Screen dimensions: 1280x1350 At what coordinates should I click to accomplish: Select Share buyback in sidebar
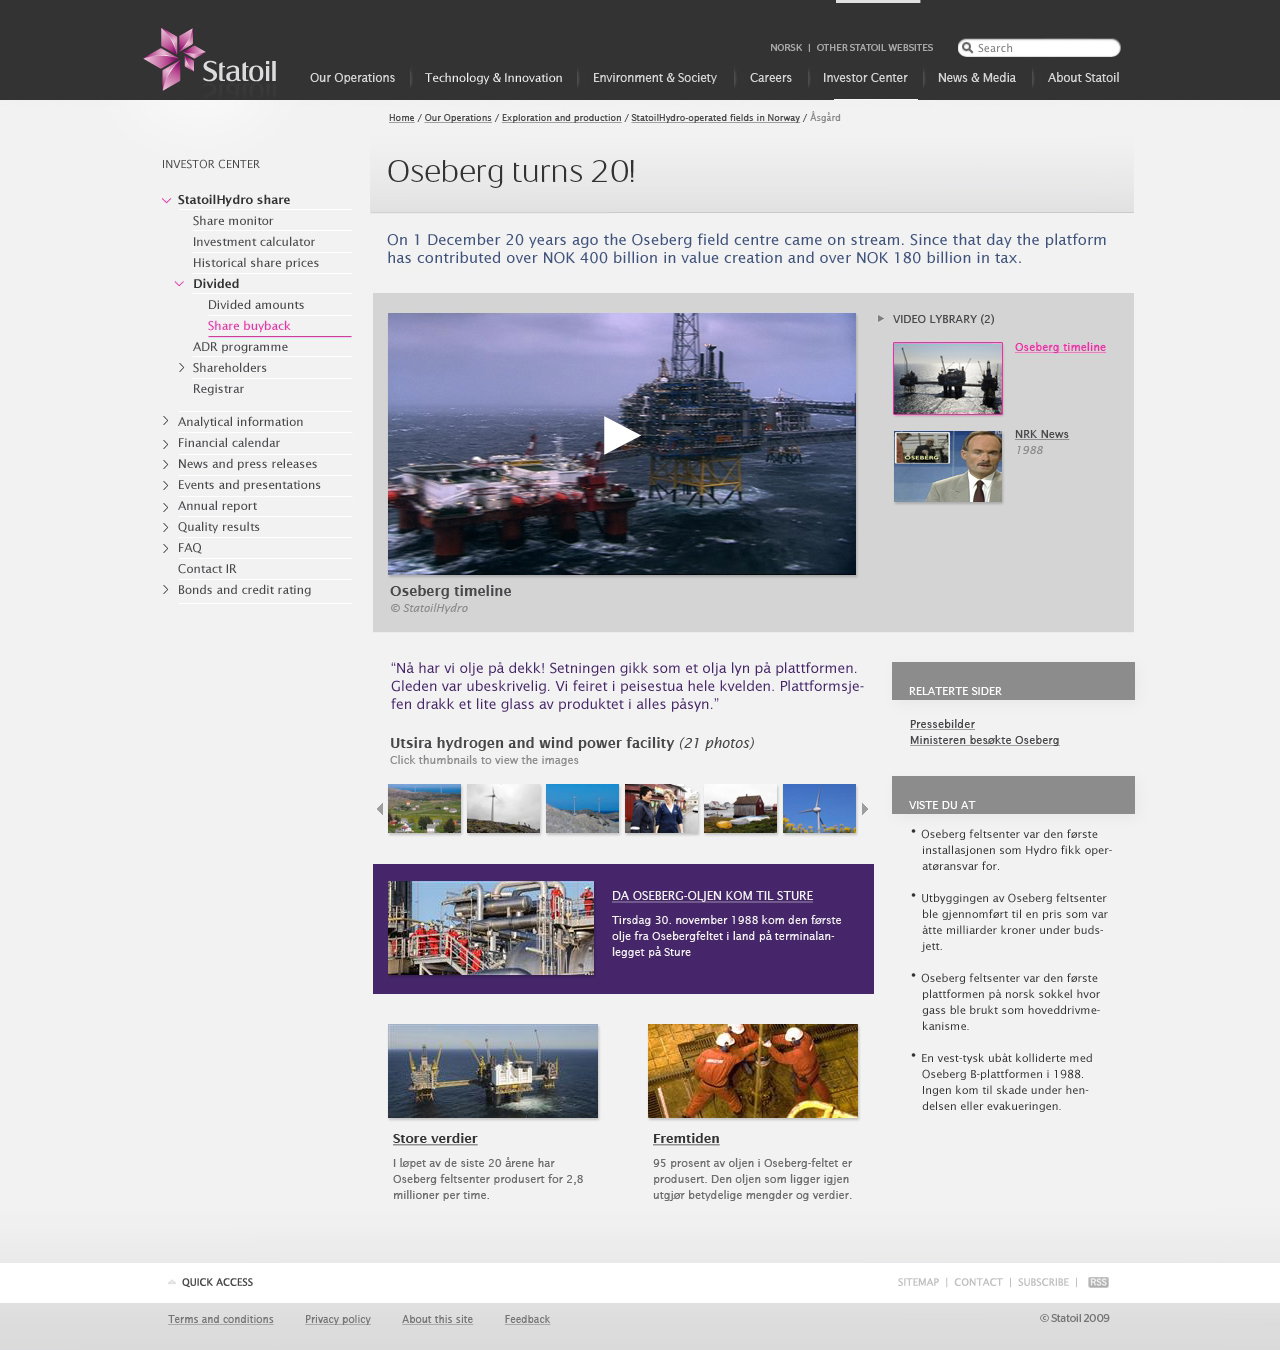click(x=249, y=326)
